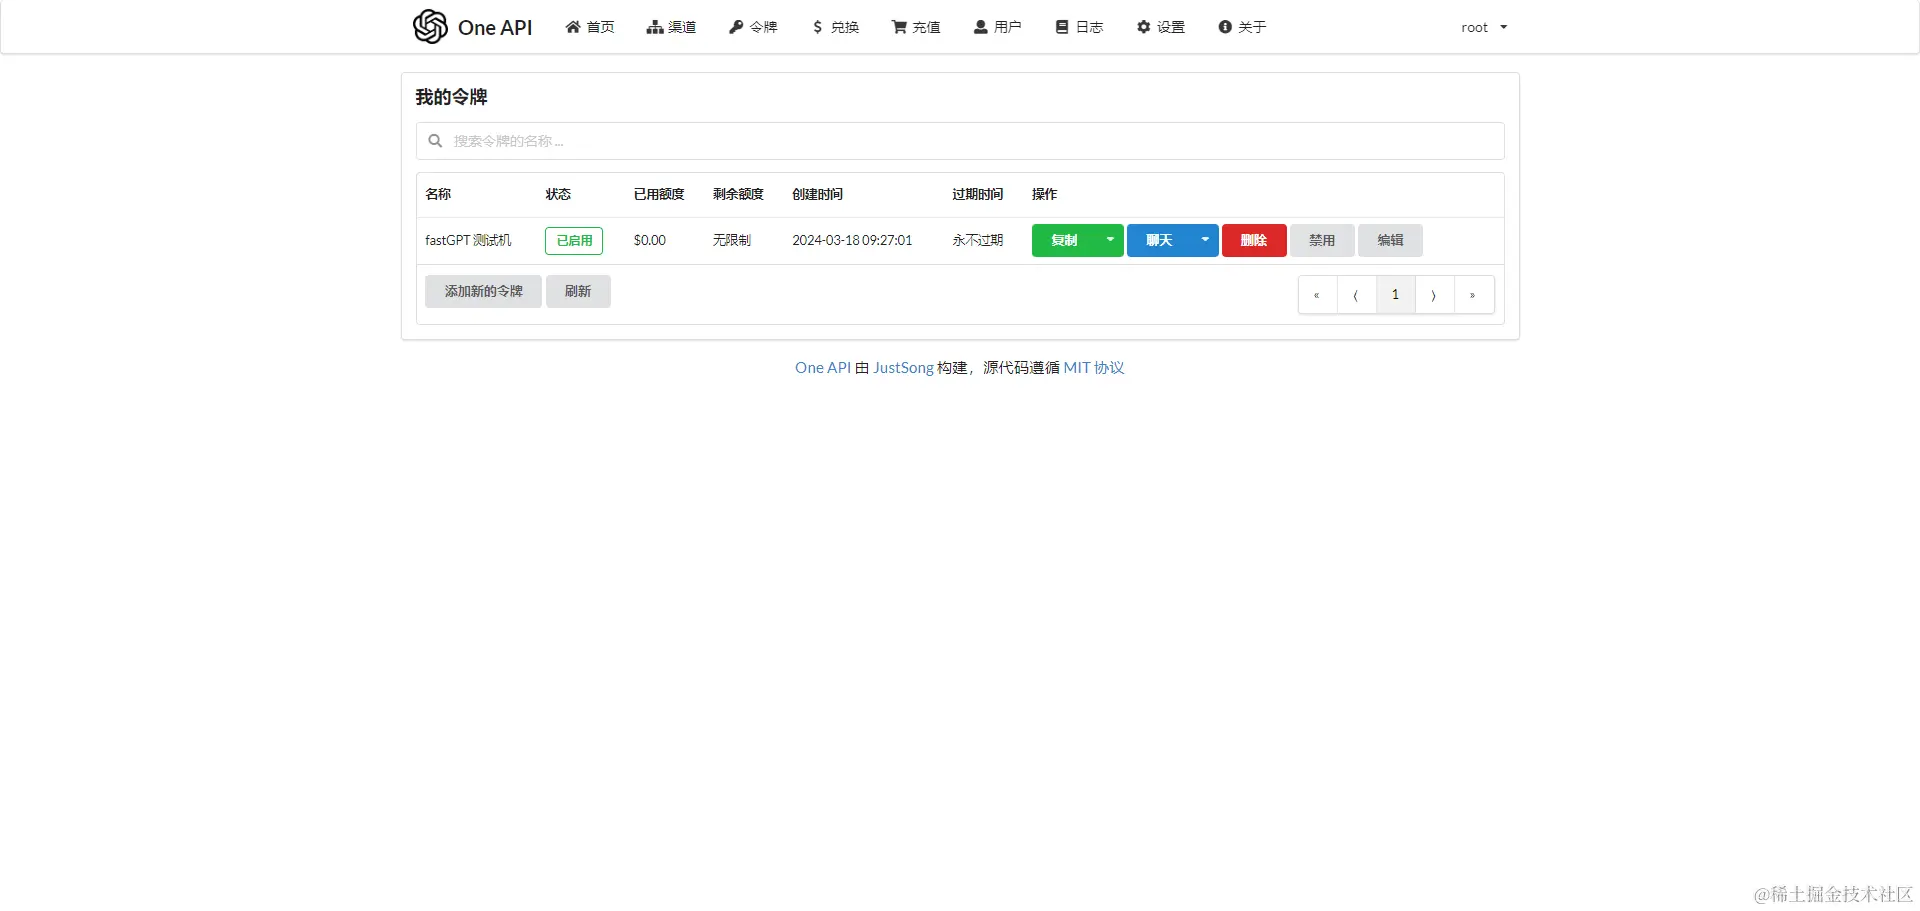Click the 永不过期 expiry cell
Viewport: 1920px width, 911px height.
(977, 240)
